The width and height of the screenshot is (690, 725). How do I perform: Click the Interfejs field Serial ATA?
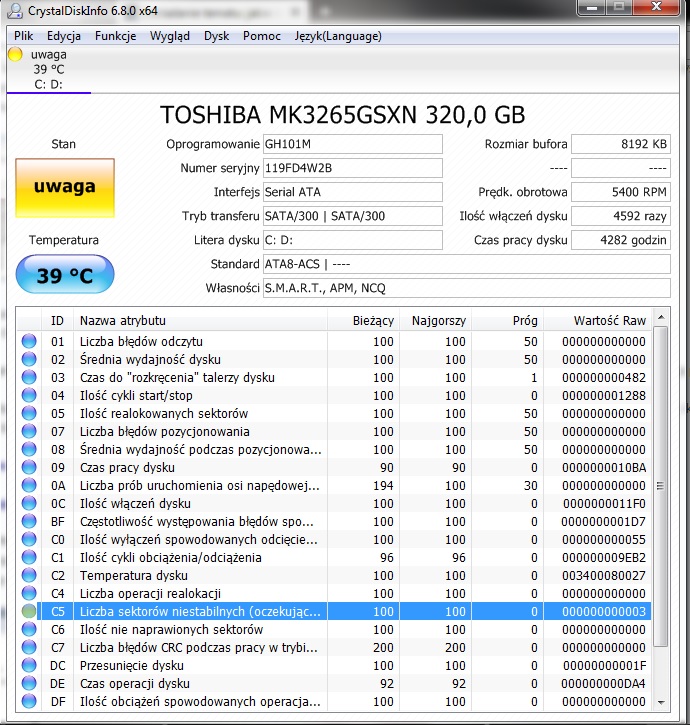click(353, 192)
